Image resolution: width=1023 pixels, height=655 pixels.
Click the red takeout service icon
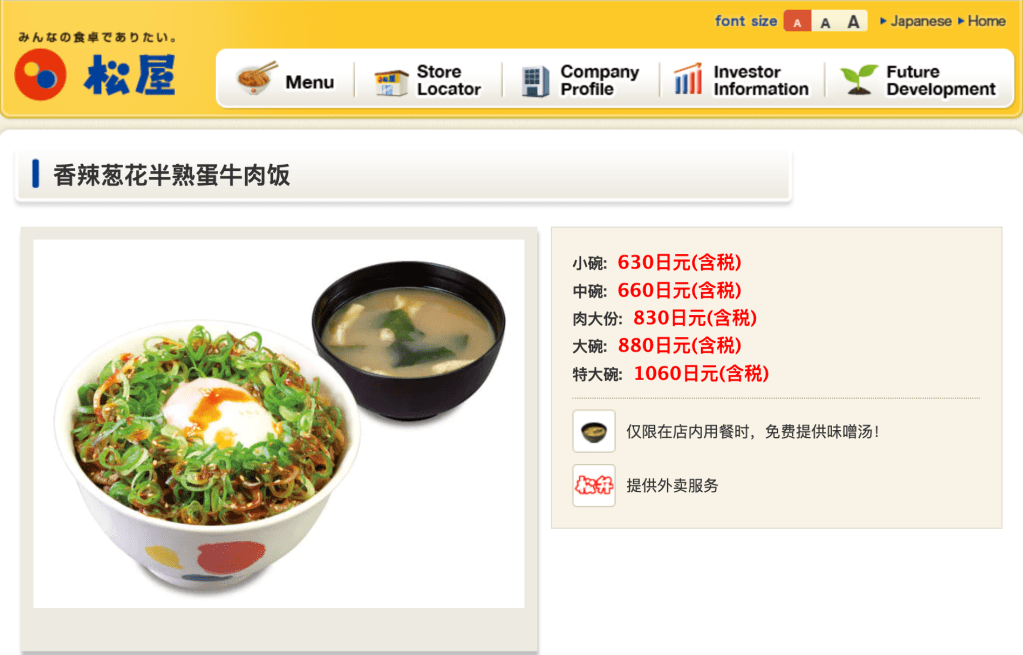point(594,485)
